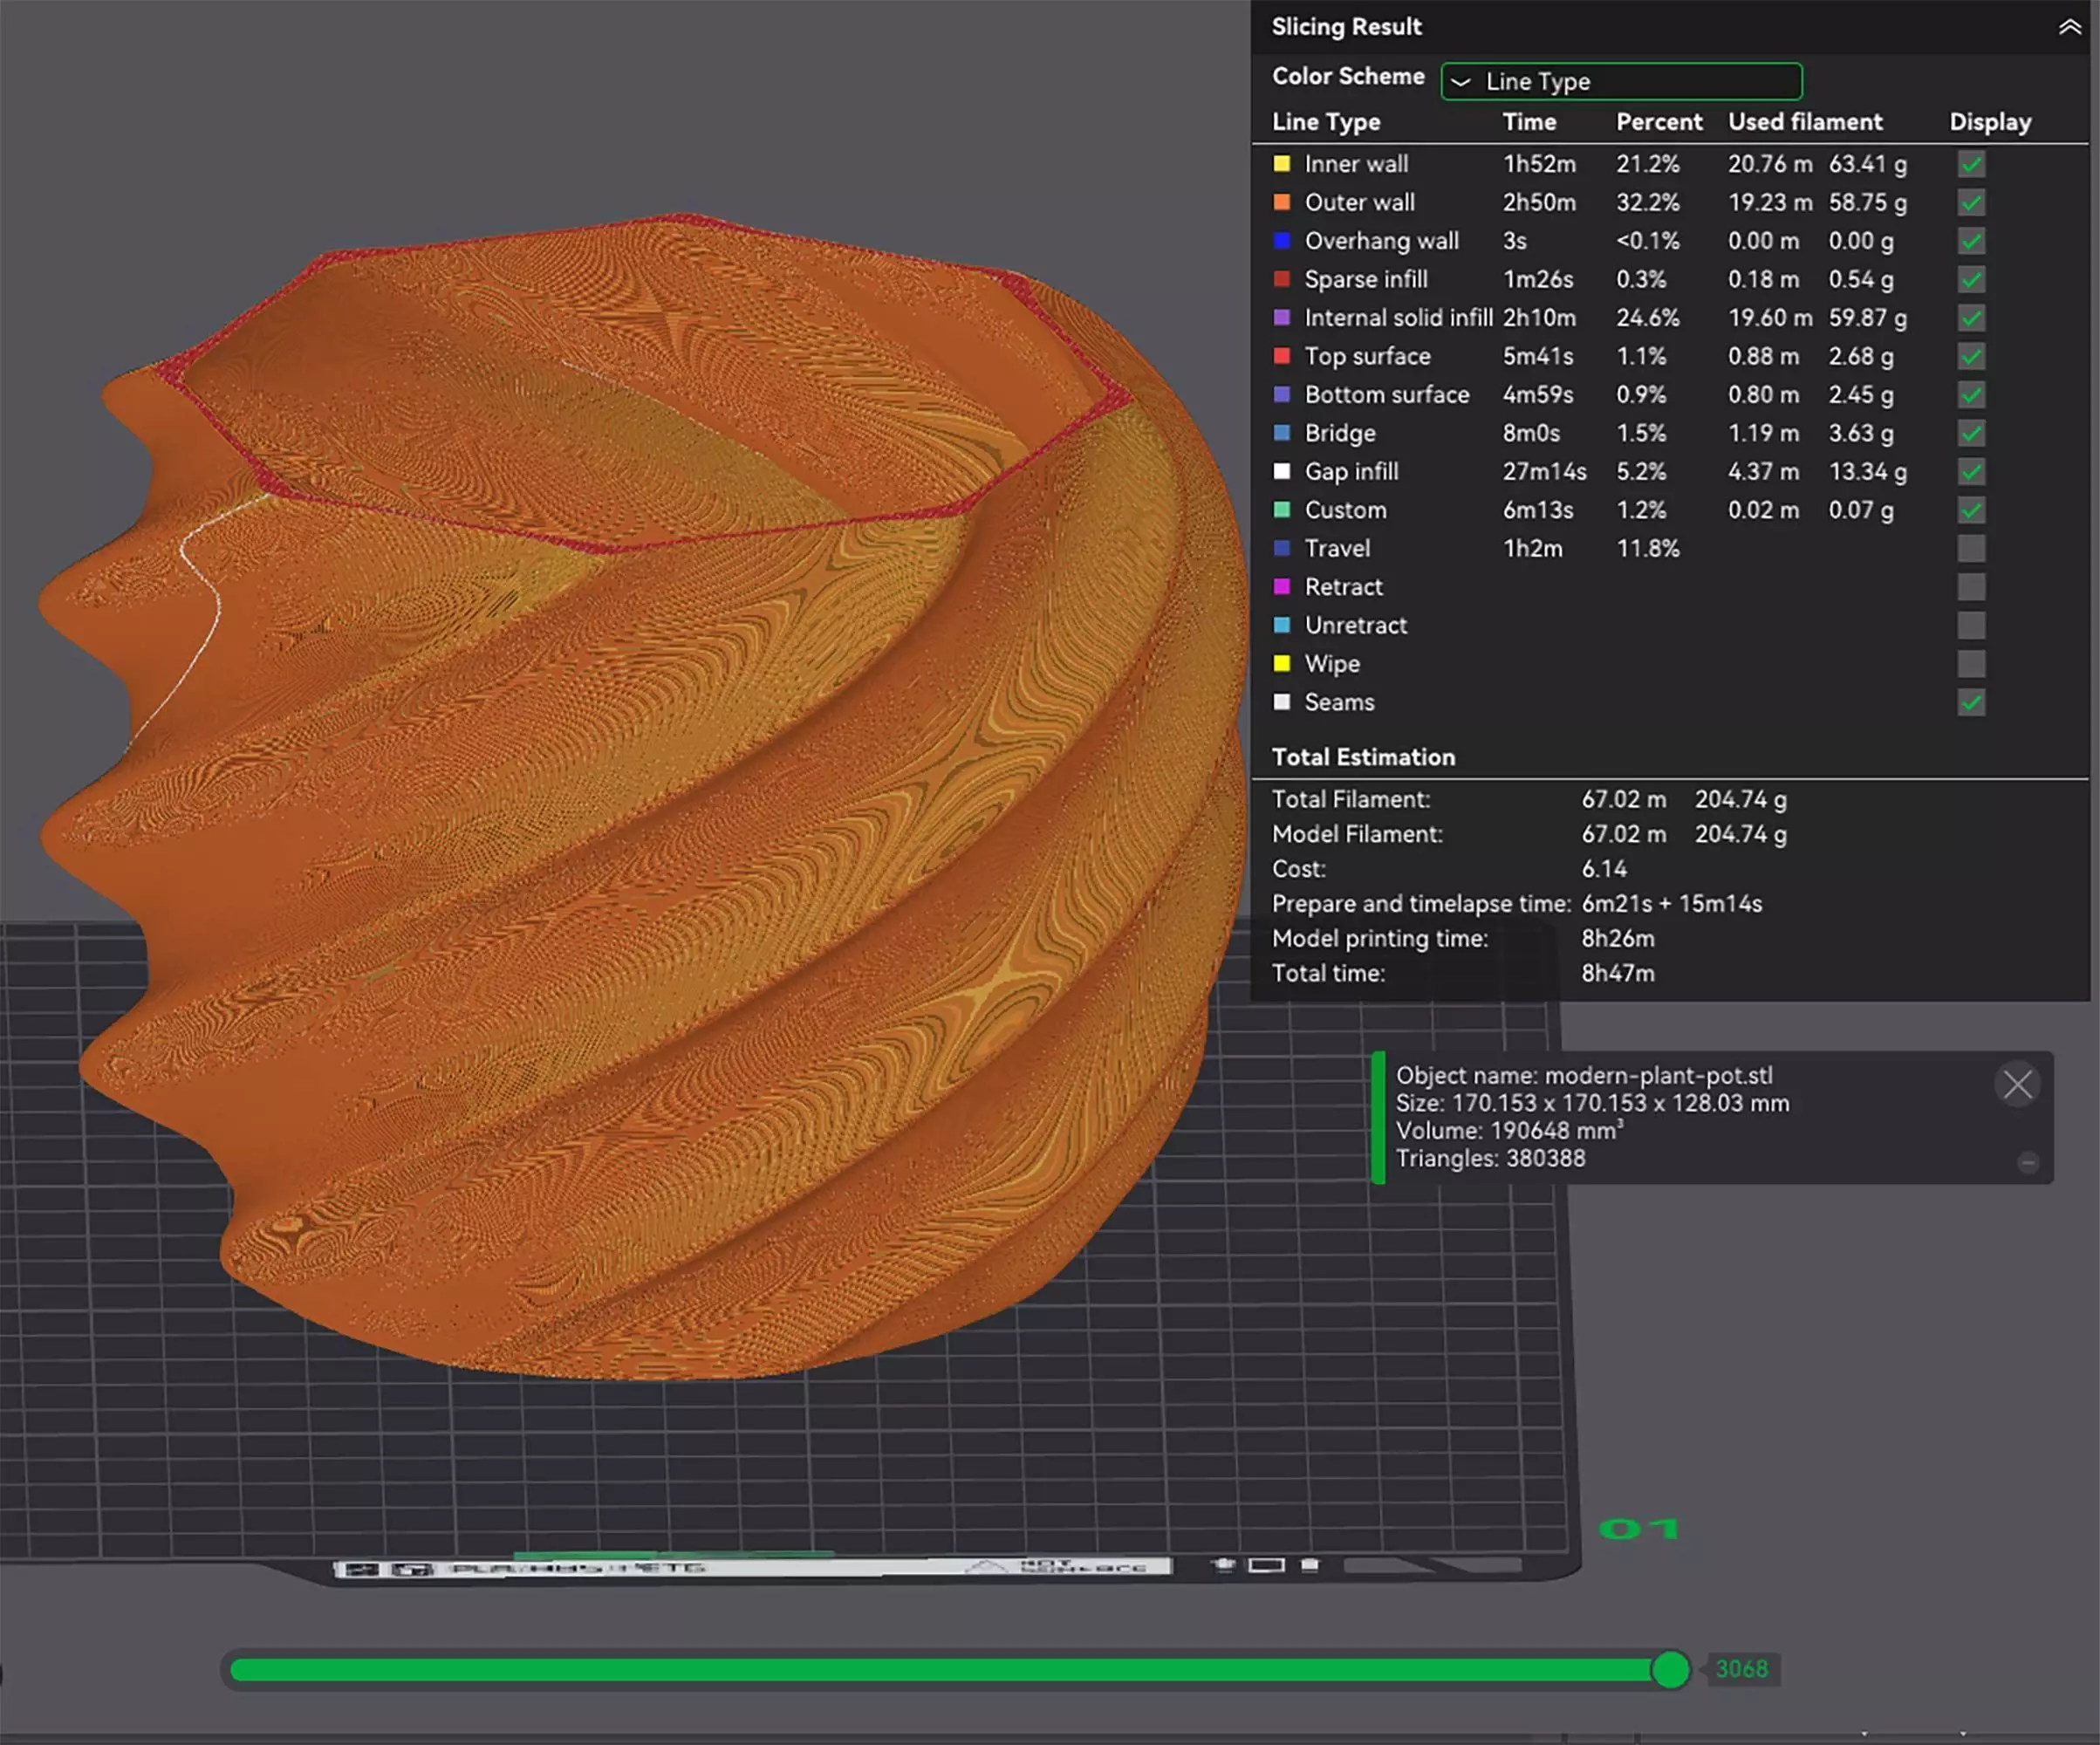Toggle Overhang wall display checkbox
This screenshot has height=1745, width=2100.
1971,241
